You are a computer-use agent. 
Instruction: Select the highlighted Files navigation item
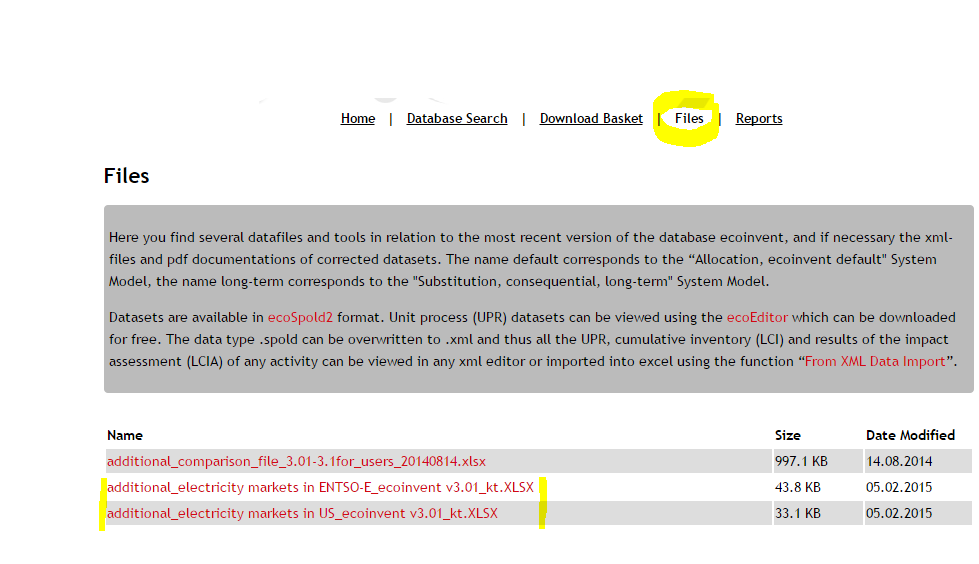(x=689, y=118)
